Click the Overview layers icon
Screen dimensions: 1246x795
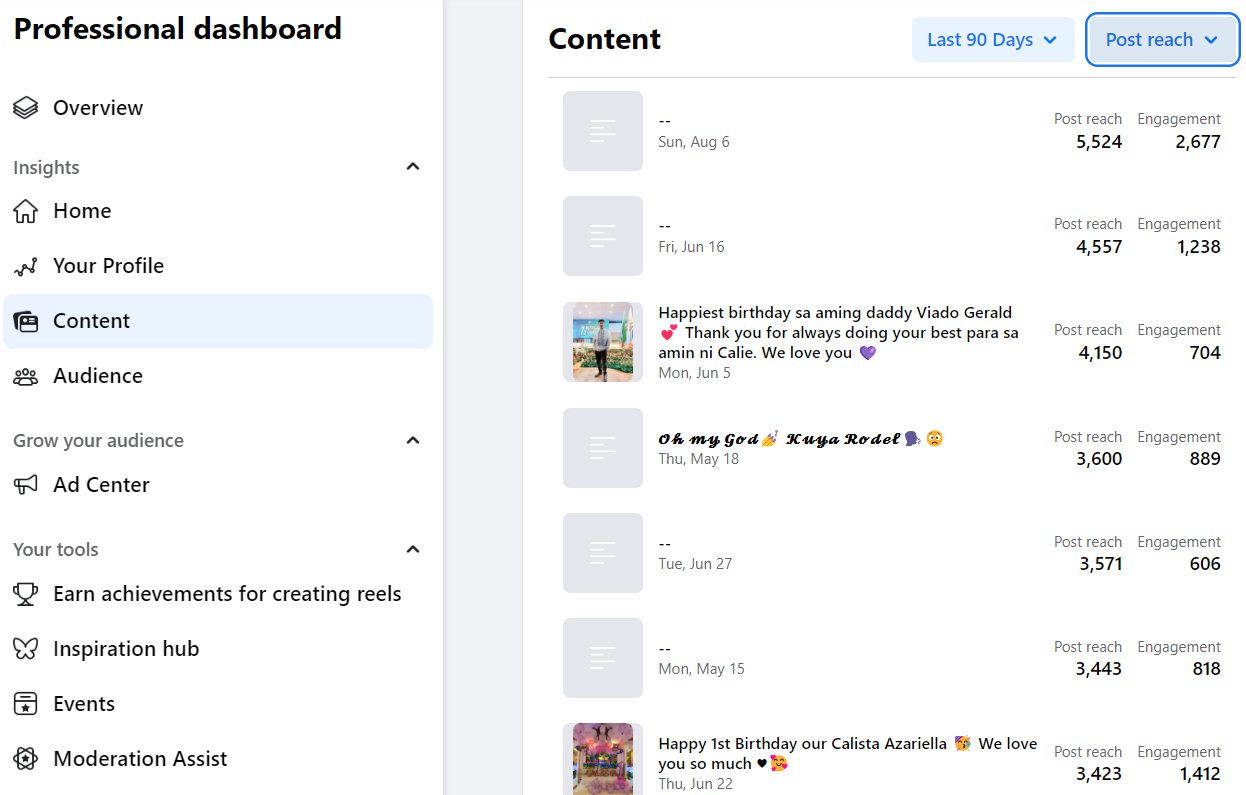[26, 108]
